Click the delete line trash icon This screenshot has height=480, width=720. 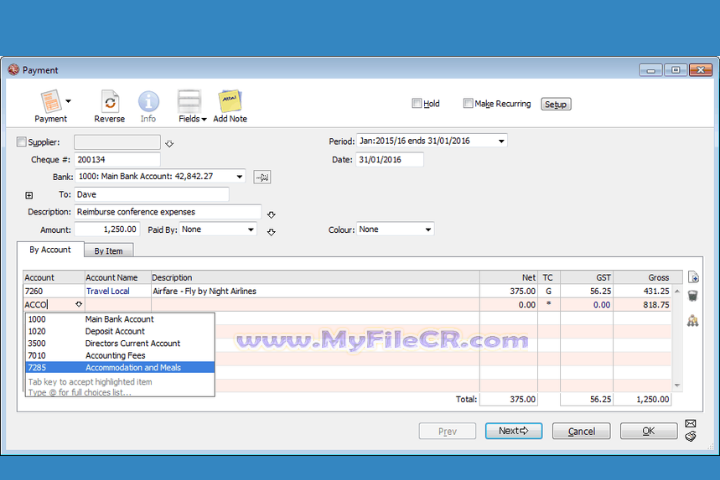point(693,296)
